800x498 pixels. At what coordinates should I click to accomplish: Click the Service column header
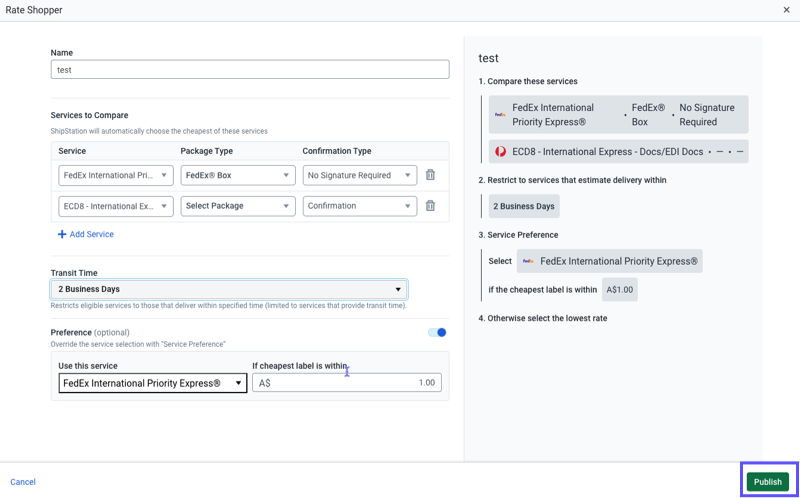click(72, 151)
